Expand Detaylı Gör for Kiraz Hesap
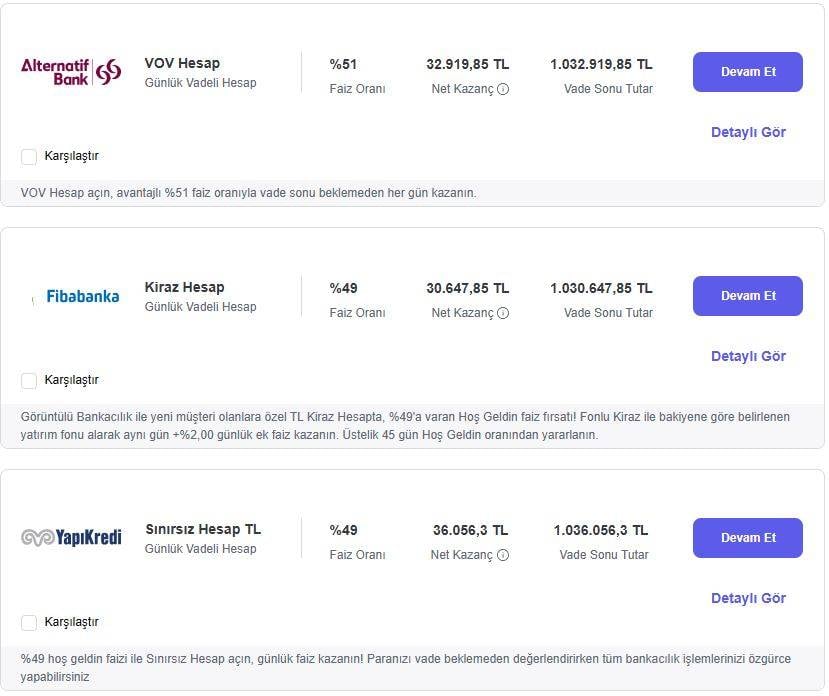The width and height of the screenshot is (829, 696). click(x=748, y=356)
